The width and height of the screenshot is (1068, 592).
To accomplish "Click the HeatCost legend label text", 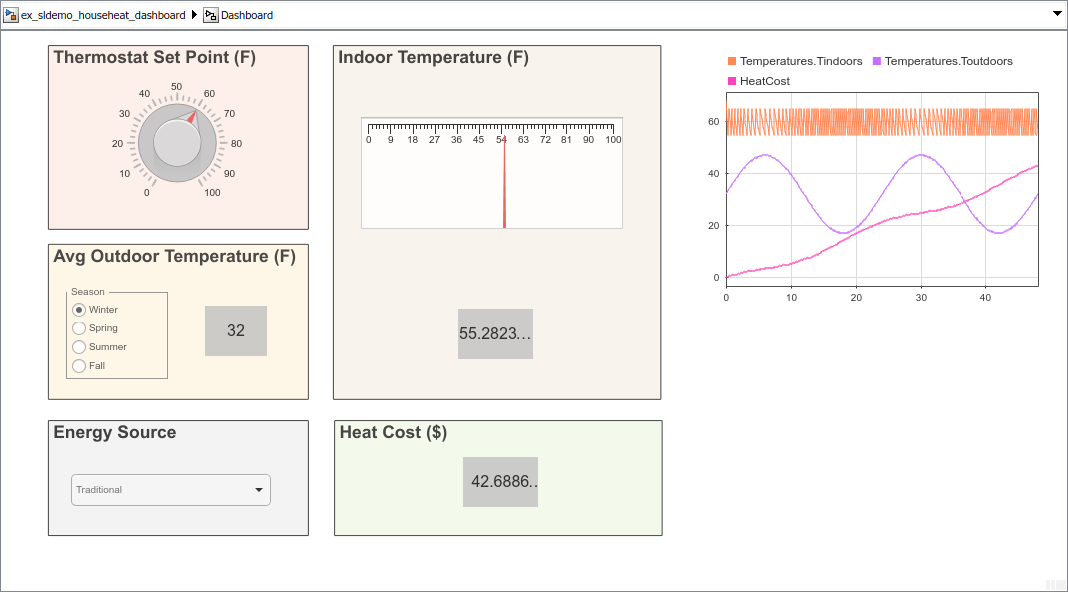I will click(765, 80).
